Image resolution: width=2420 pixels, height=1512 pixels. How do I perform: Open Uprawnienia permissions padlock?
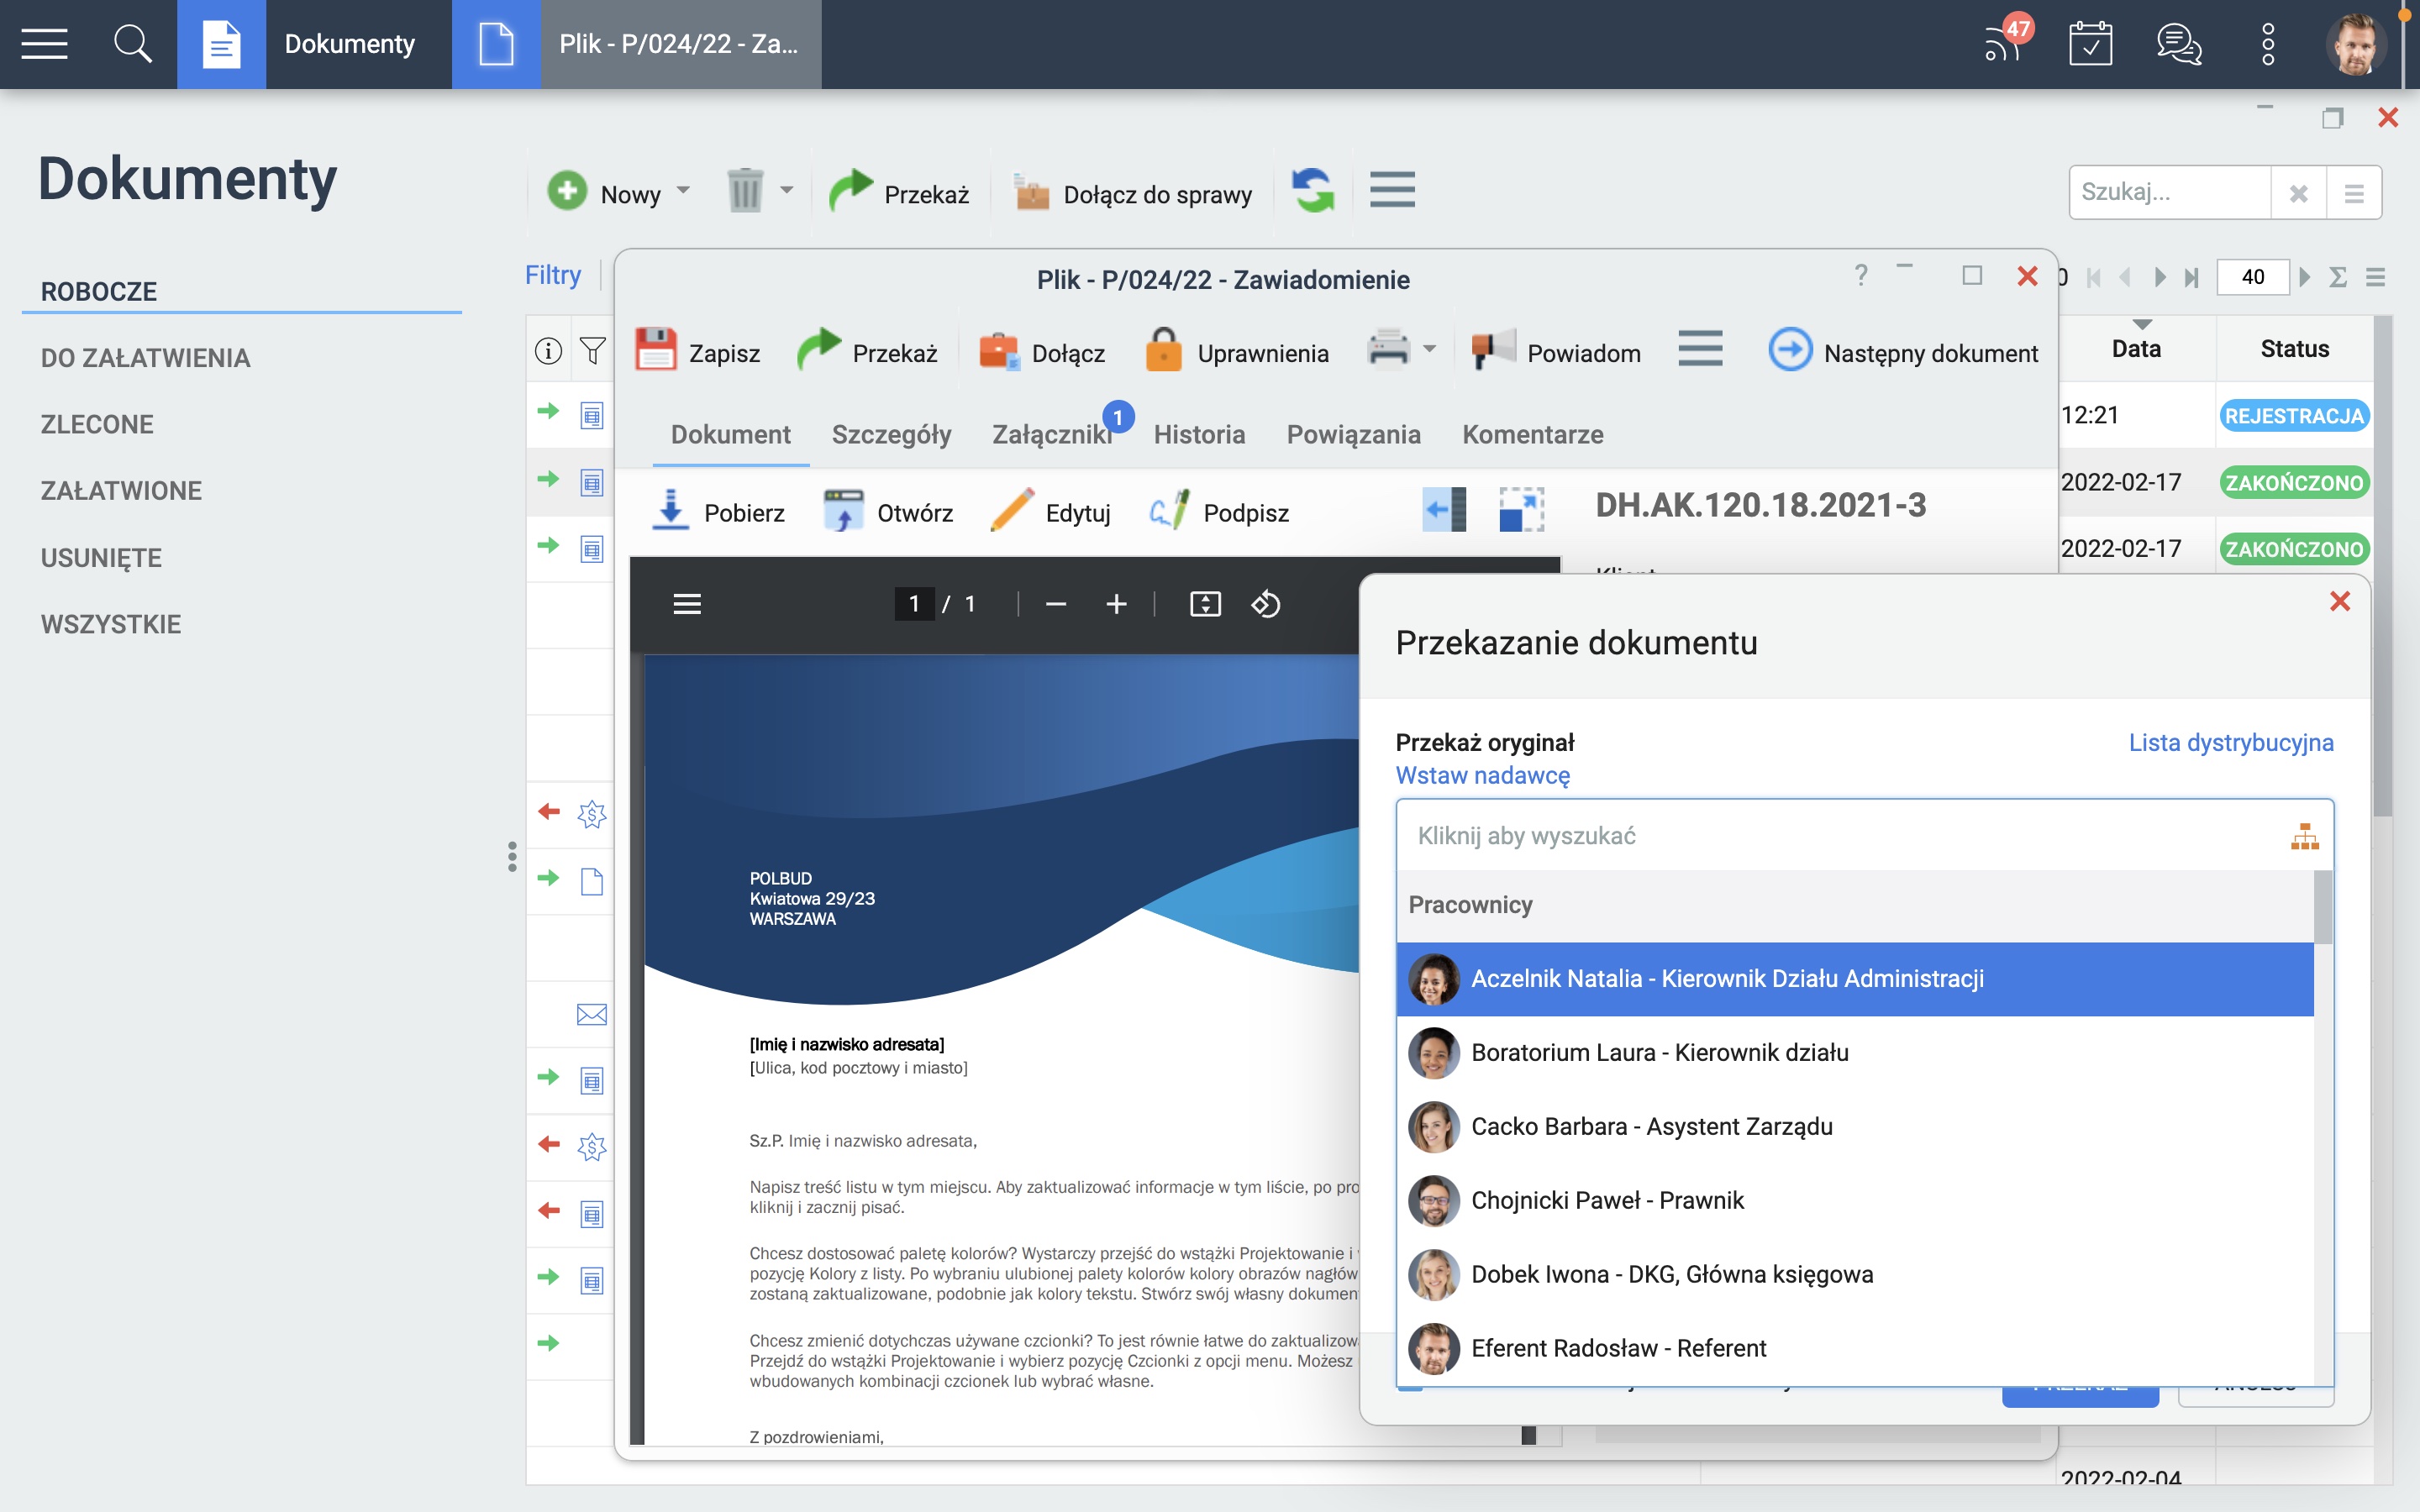[1236, 351]
